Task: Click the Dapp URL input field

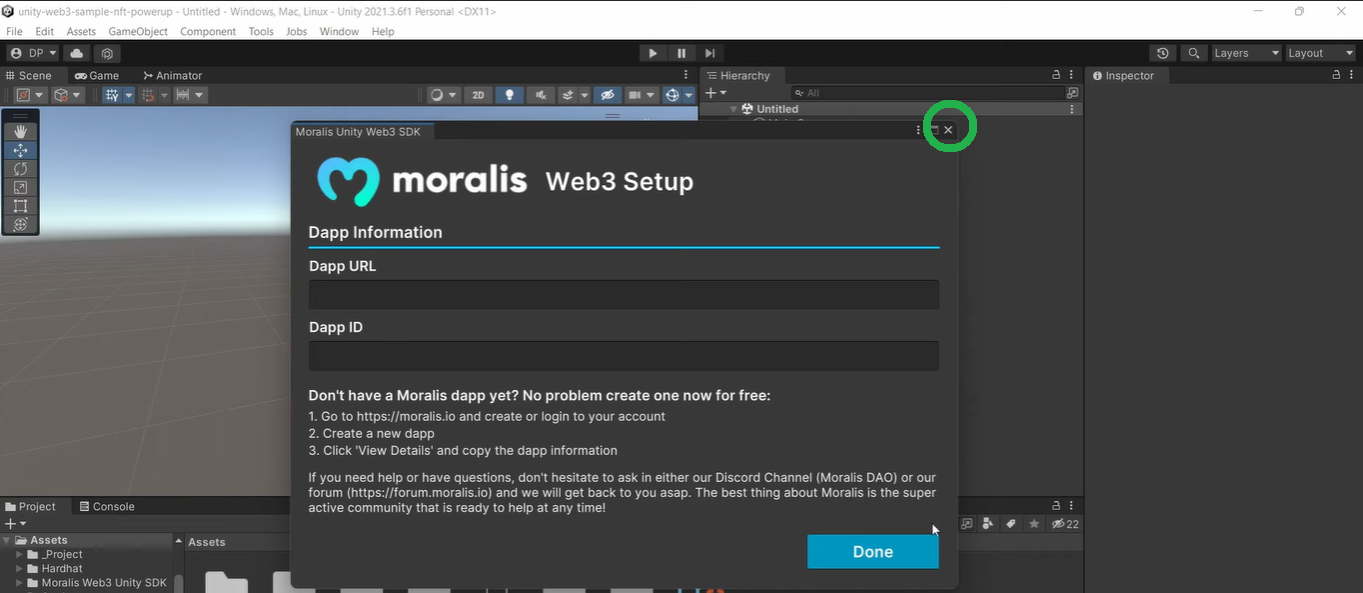Action: pos(623,294)
